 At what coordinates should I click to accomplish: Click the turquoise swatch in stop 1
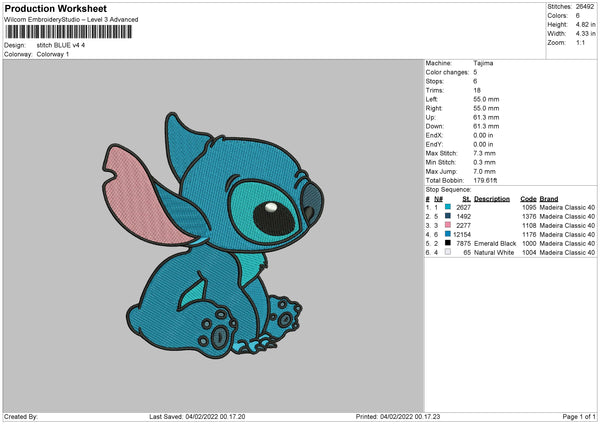click(448, 207)
